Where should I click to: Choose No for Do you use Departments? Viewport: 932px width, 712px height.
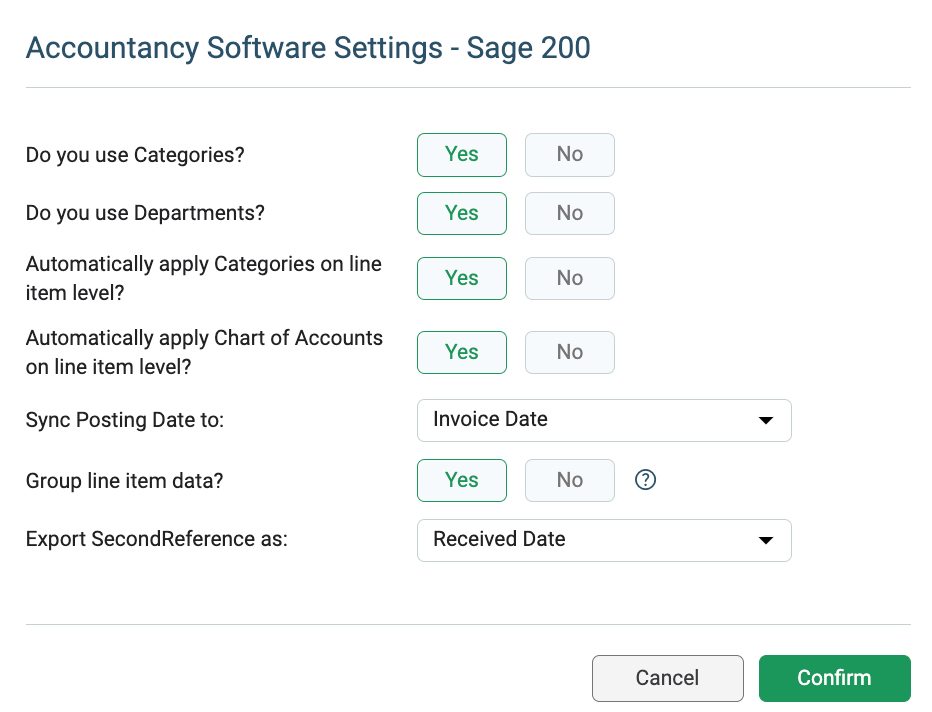tap(569, 213)
